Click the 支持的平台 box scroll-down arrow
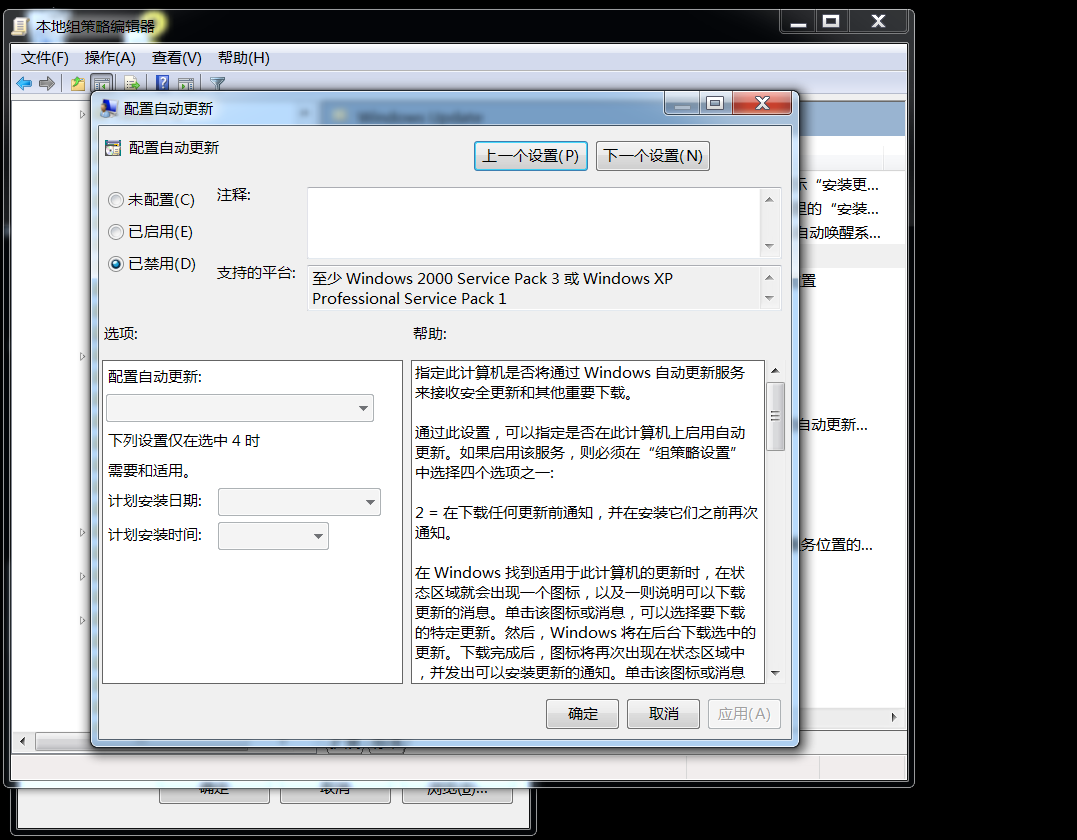This screenshot has width=1077, height=840. tap(769, 298)
